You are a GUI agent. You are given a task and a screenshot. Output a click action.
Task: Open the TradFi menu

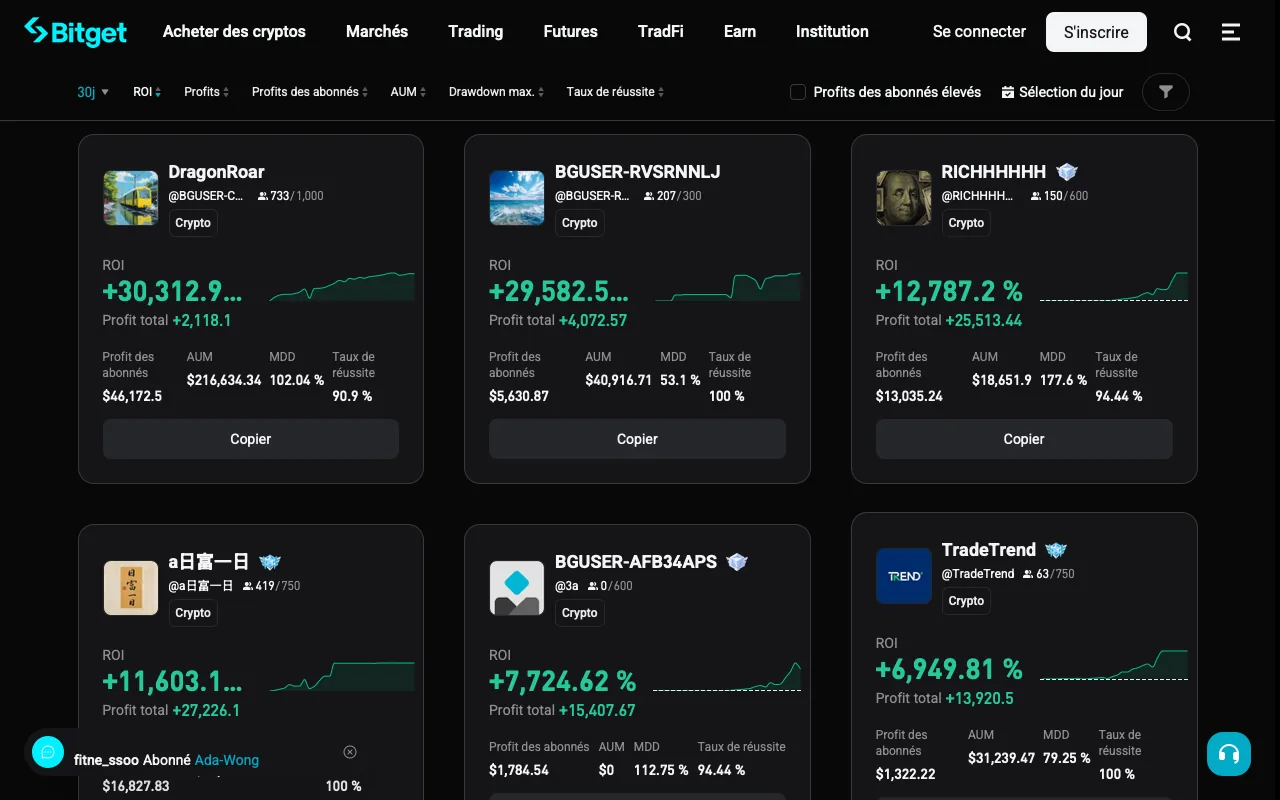661,32
